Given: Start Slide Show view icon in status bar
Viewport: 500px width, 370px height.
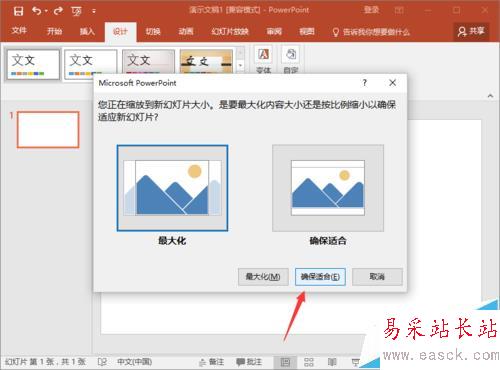Looking at the screenshot, I should tap(356, 362).
